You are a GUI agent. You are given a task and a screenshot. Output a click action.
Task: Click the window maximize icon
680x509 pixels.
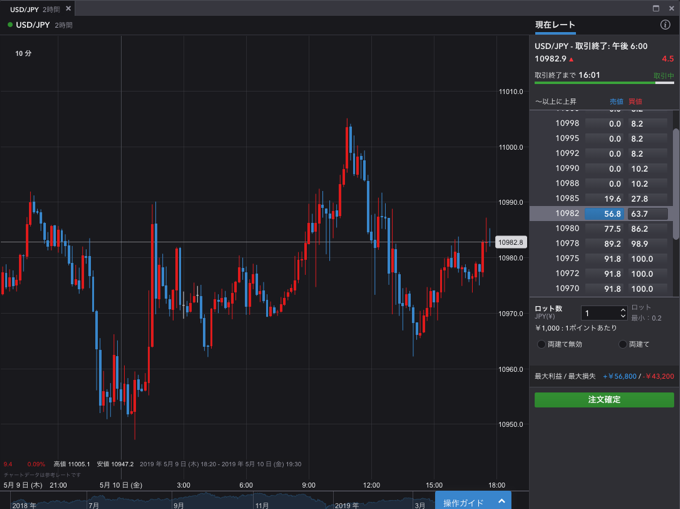tap(656, 9)
